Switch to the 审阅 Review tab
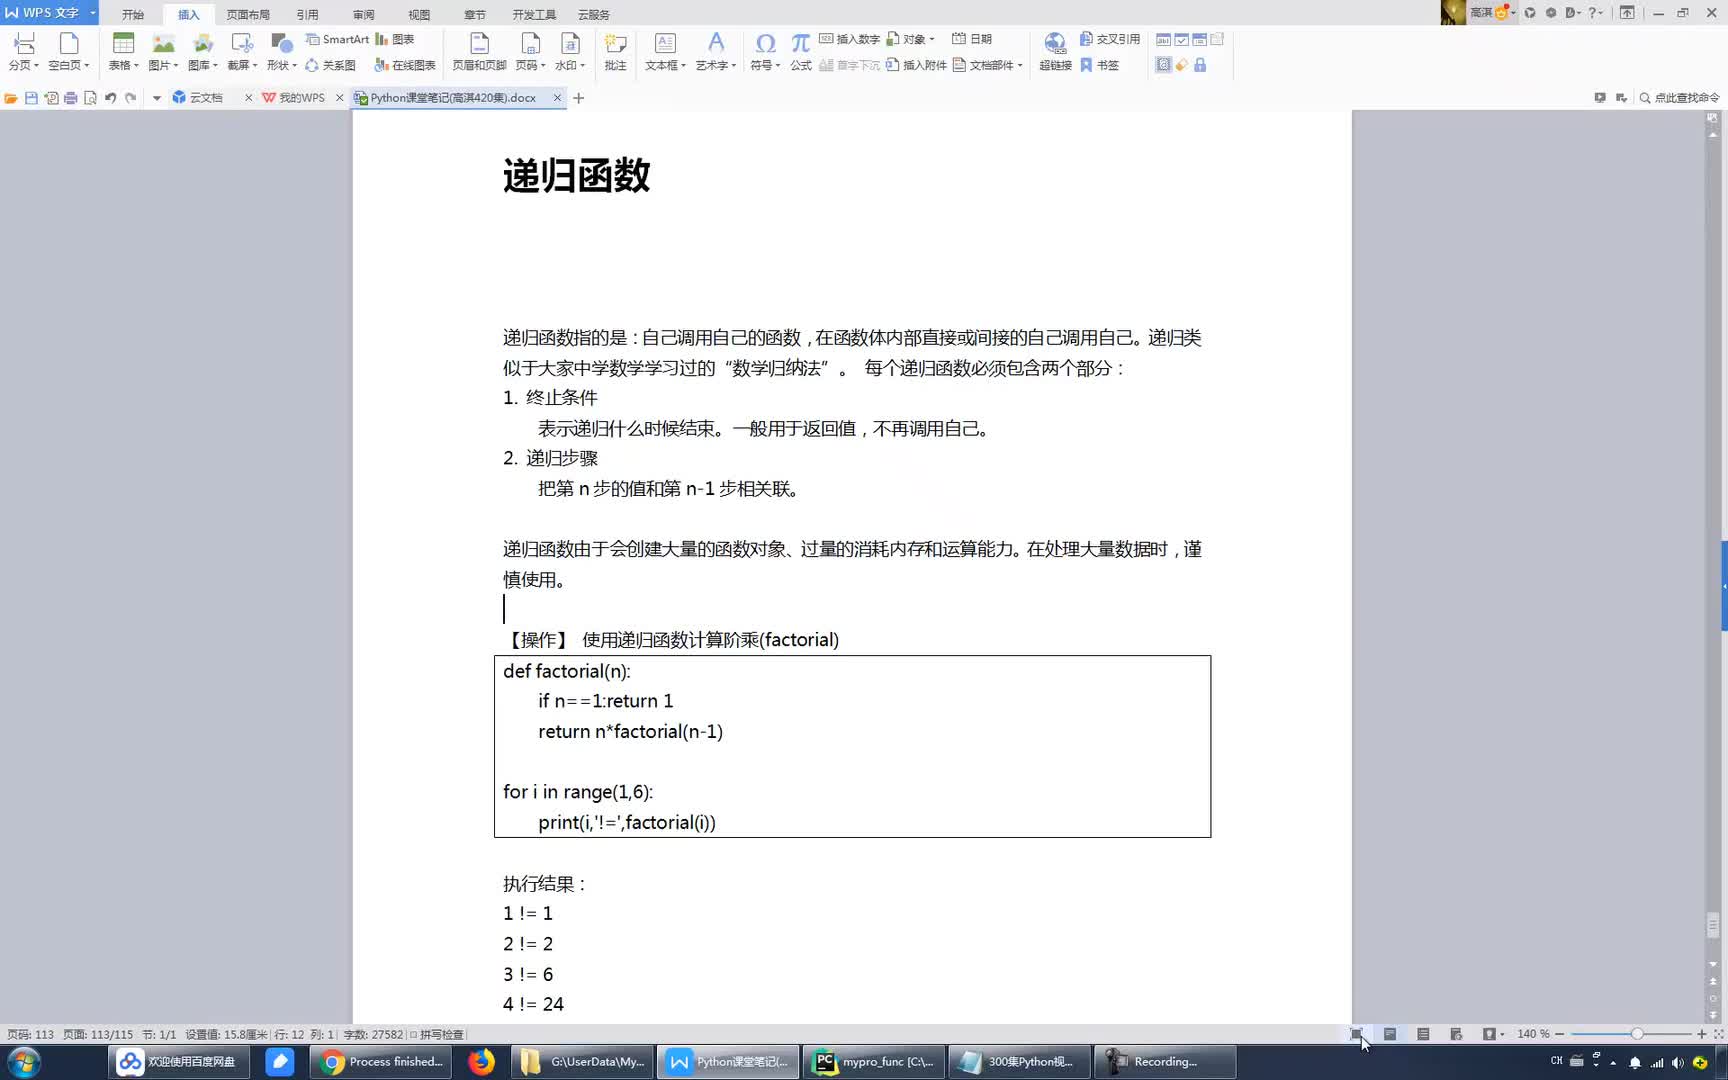This screenshot has width=1728, height=1080. tap(363, 15)
